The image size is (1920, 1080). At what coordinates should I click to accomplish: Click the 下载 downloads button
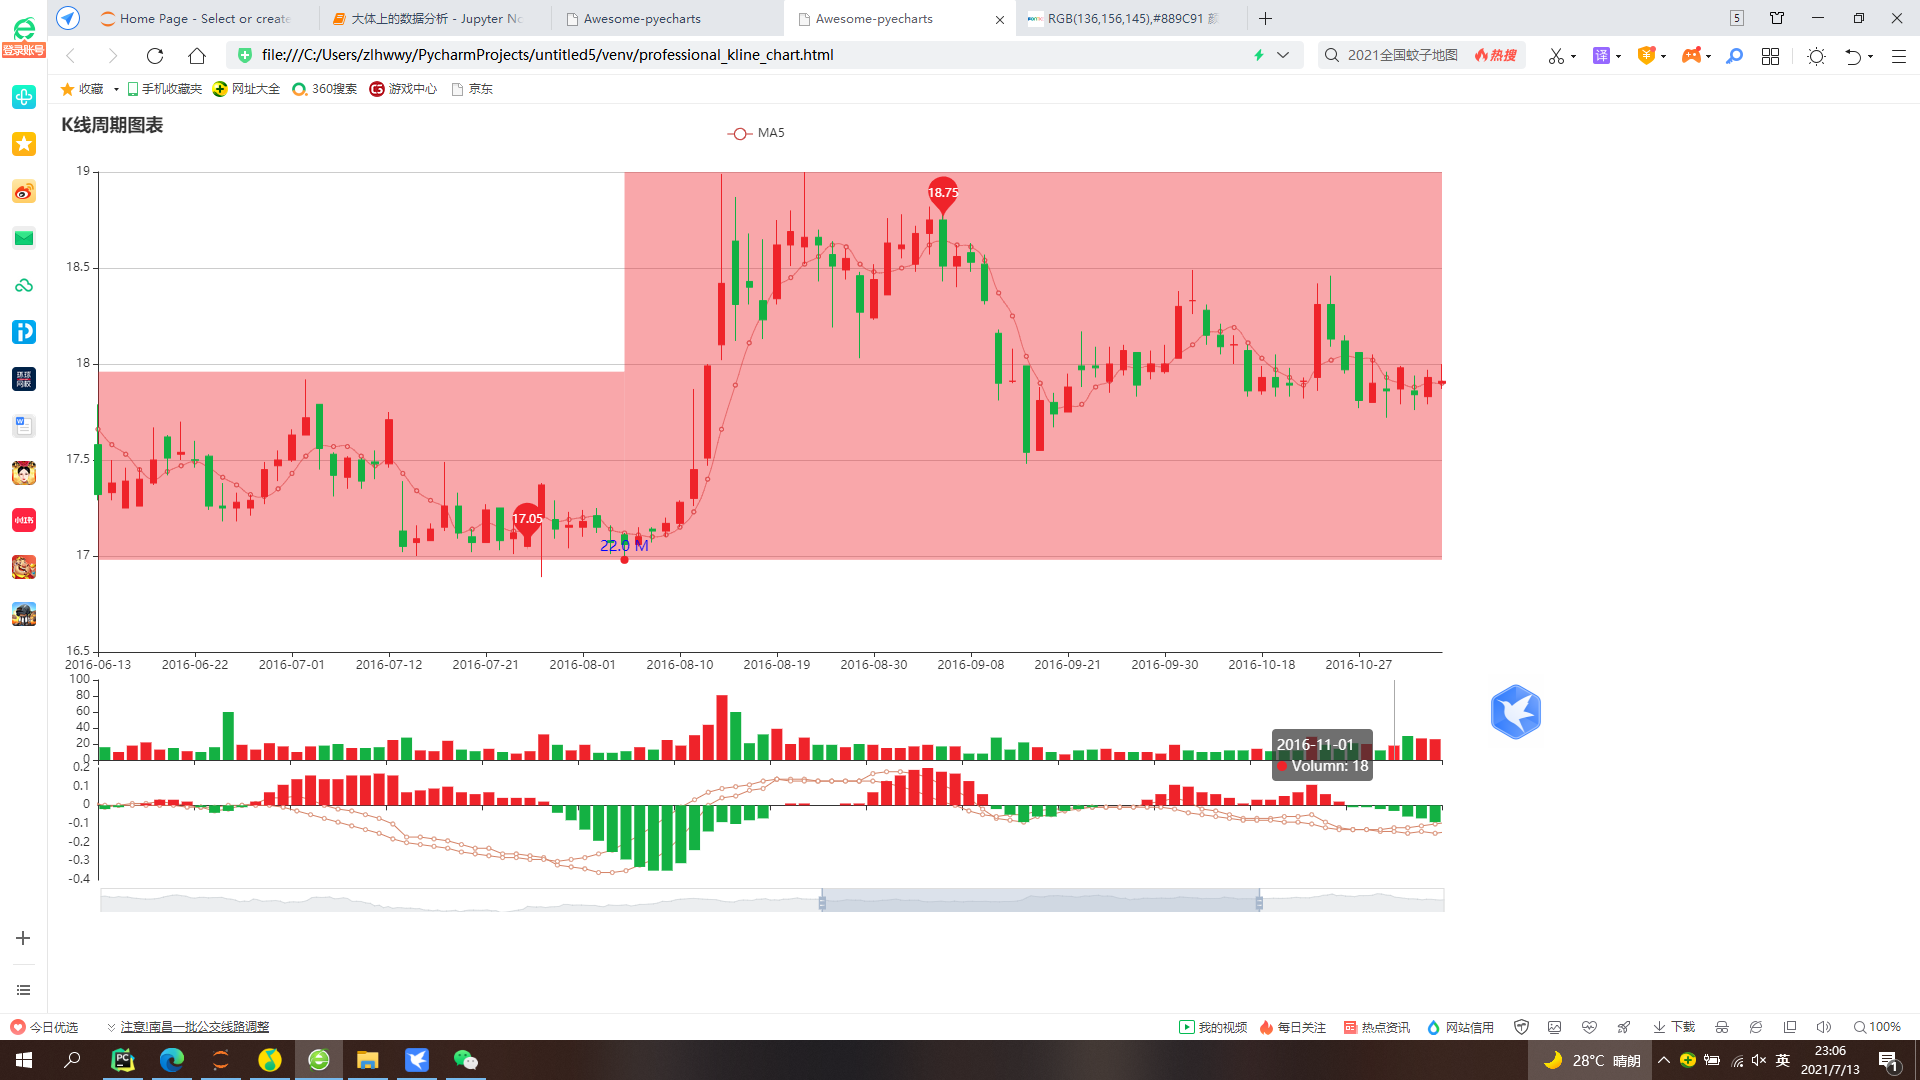[1674, 1027]
